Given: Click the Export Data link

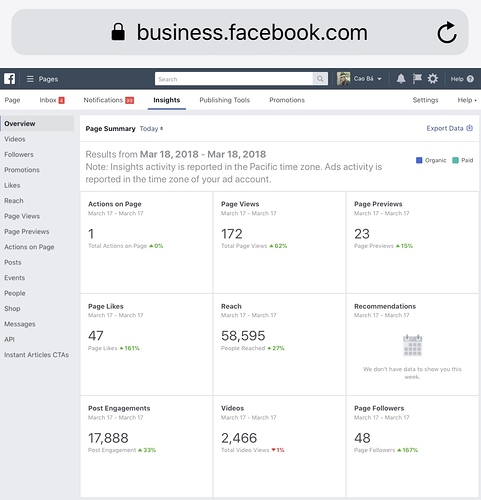Looking at the screenshot, I should (445, 128).
